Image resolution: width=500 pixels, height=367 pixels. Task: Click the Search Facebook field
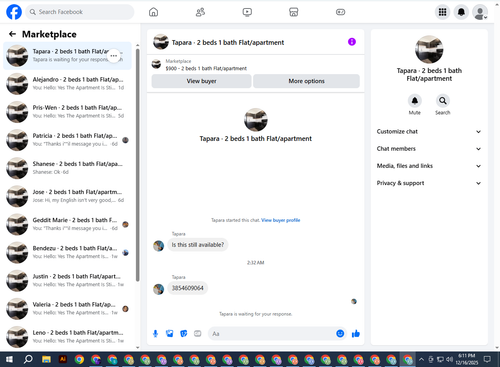click(80, 12)
